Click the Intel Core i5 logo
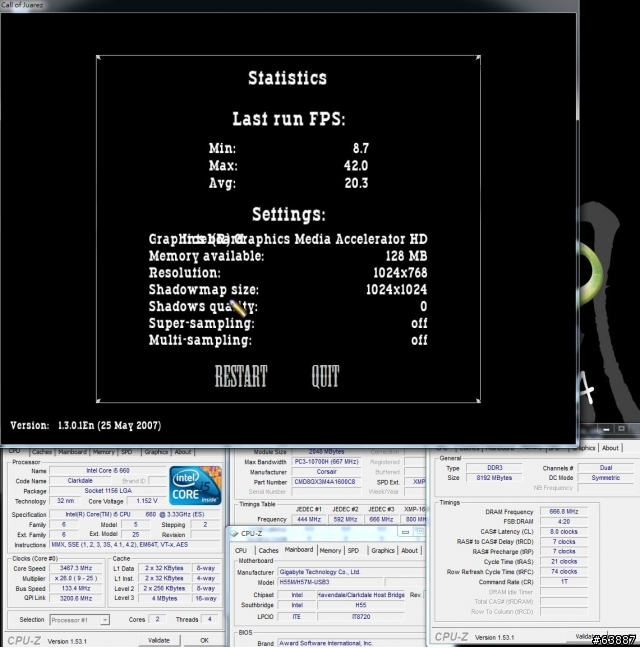Image resolution: width=640 pixels, height=648 pixels. (x=195, y=485)
